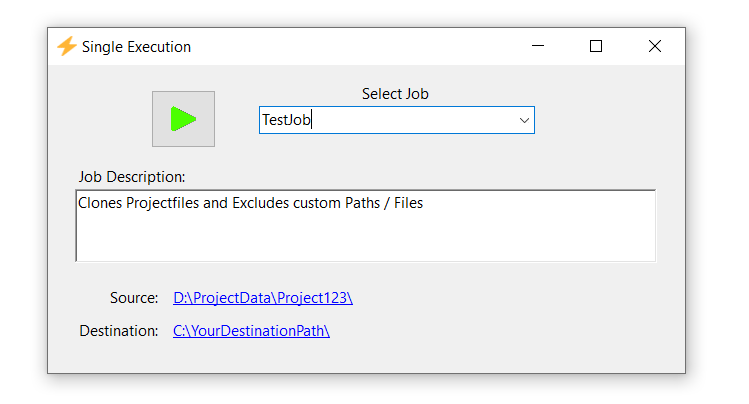Click the 'Job Description:' label
This screenshot has width=749, height=404.
pos(132,177)
